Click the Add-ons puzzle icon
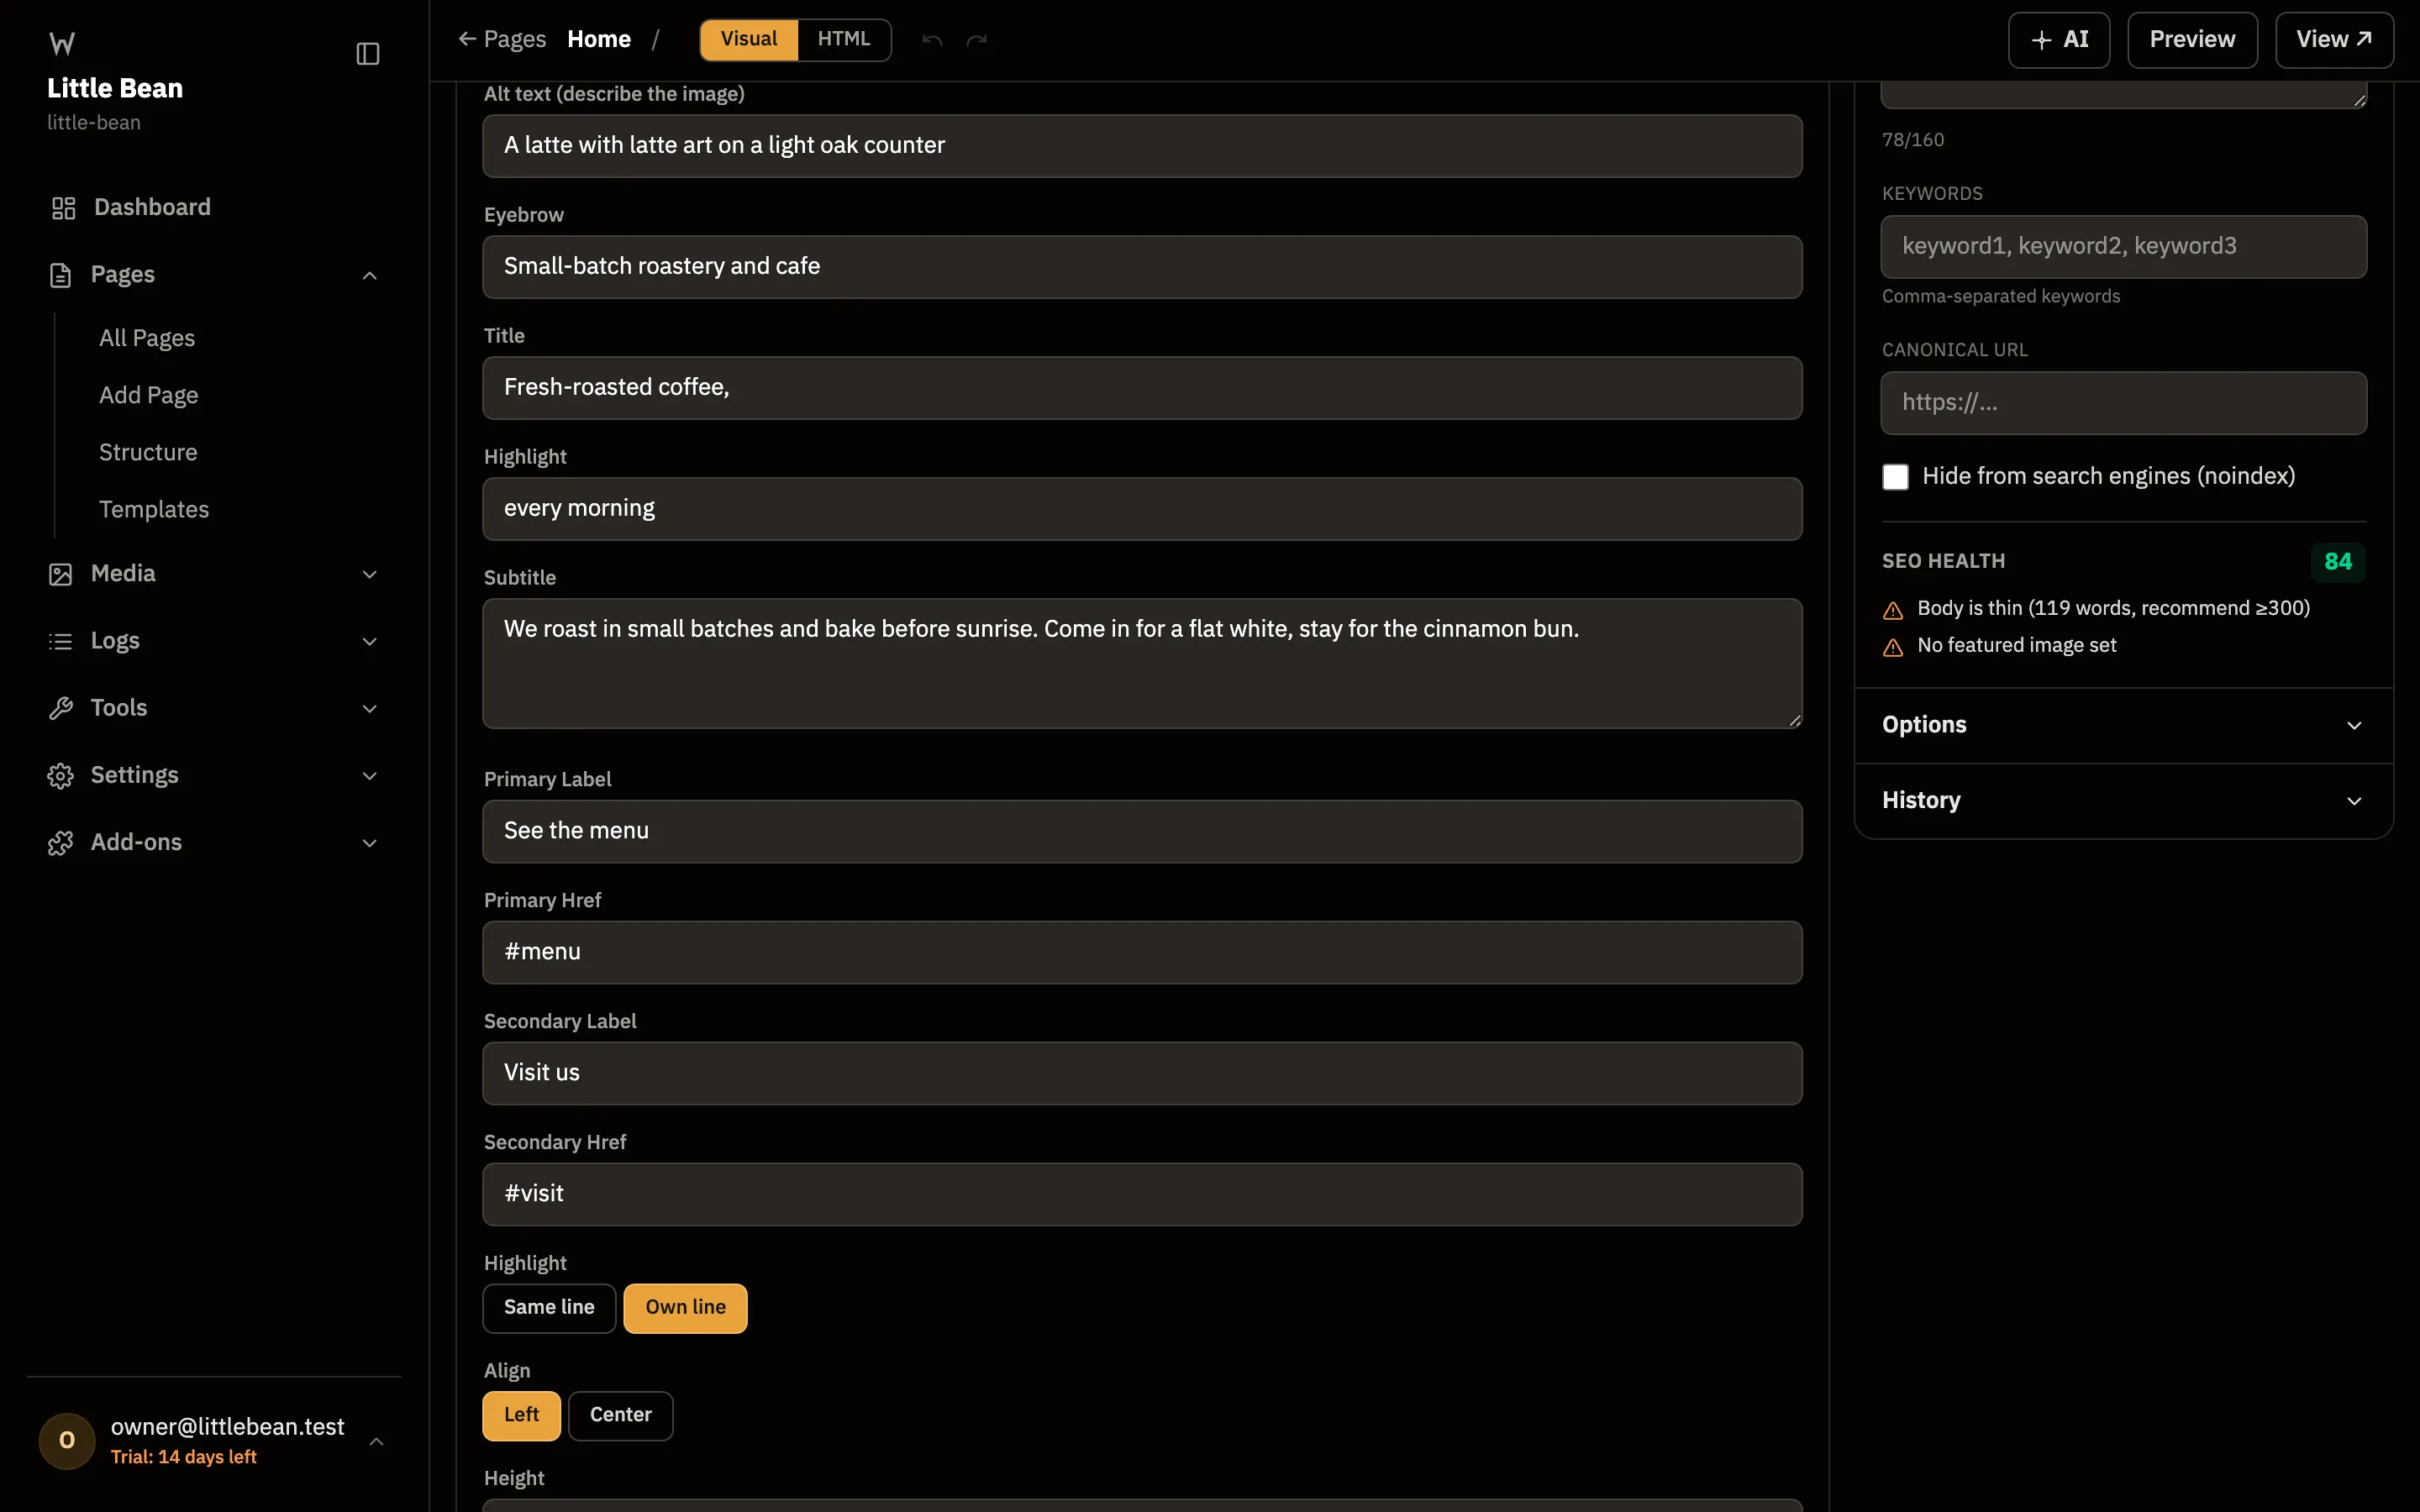 point(60,843)
